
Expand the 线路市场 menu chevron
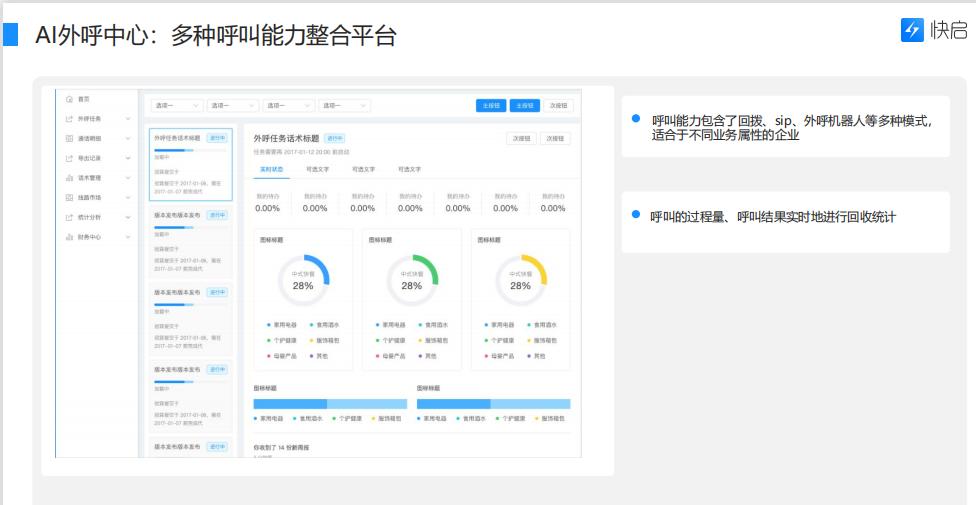click(x=128, y=198)
